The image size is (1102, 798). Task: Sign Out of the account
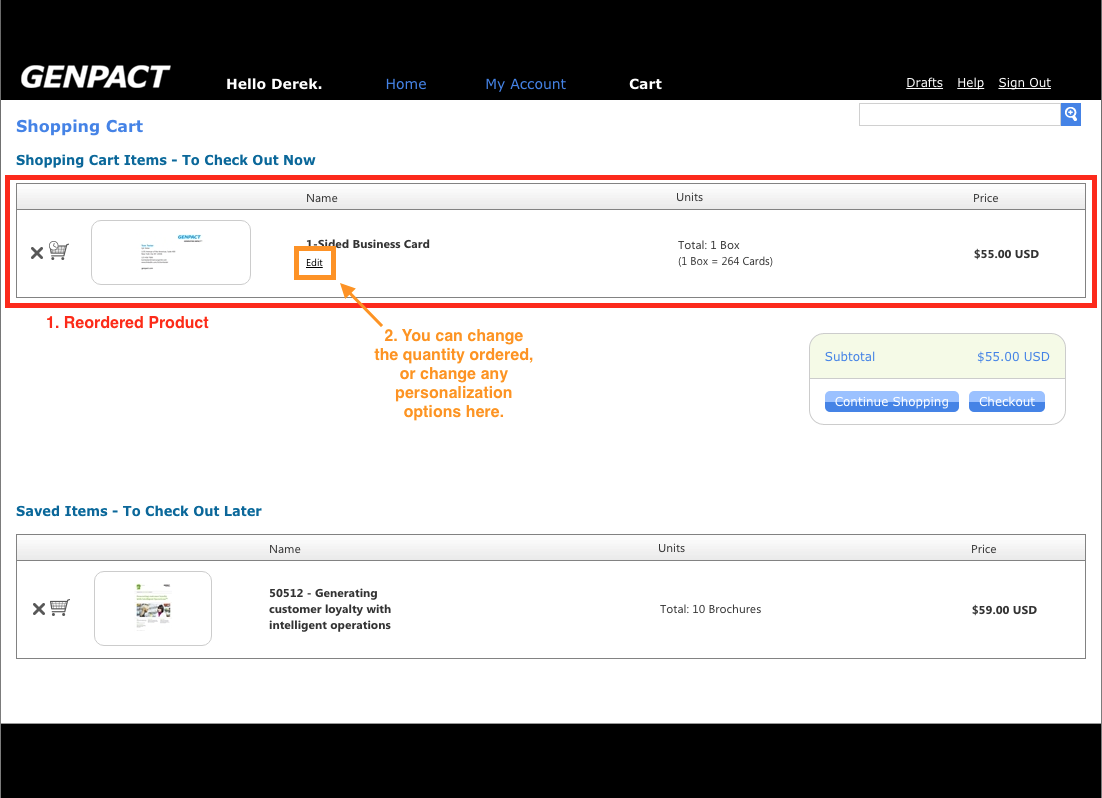tap(1024, 83)
